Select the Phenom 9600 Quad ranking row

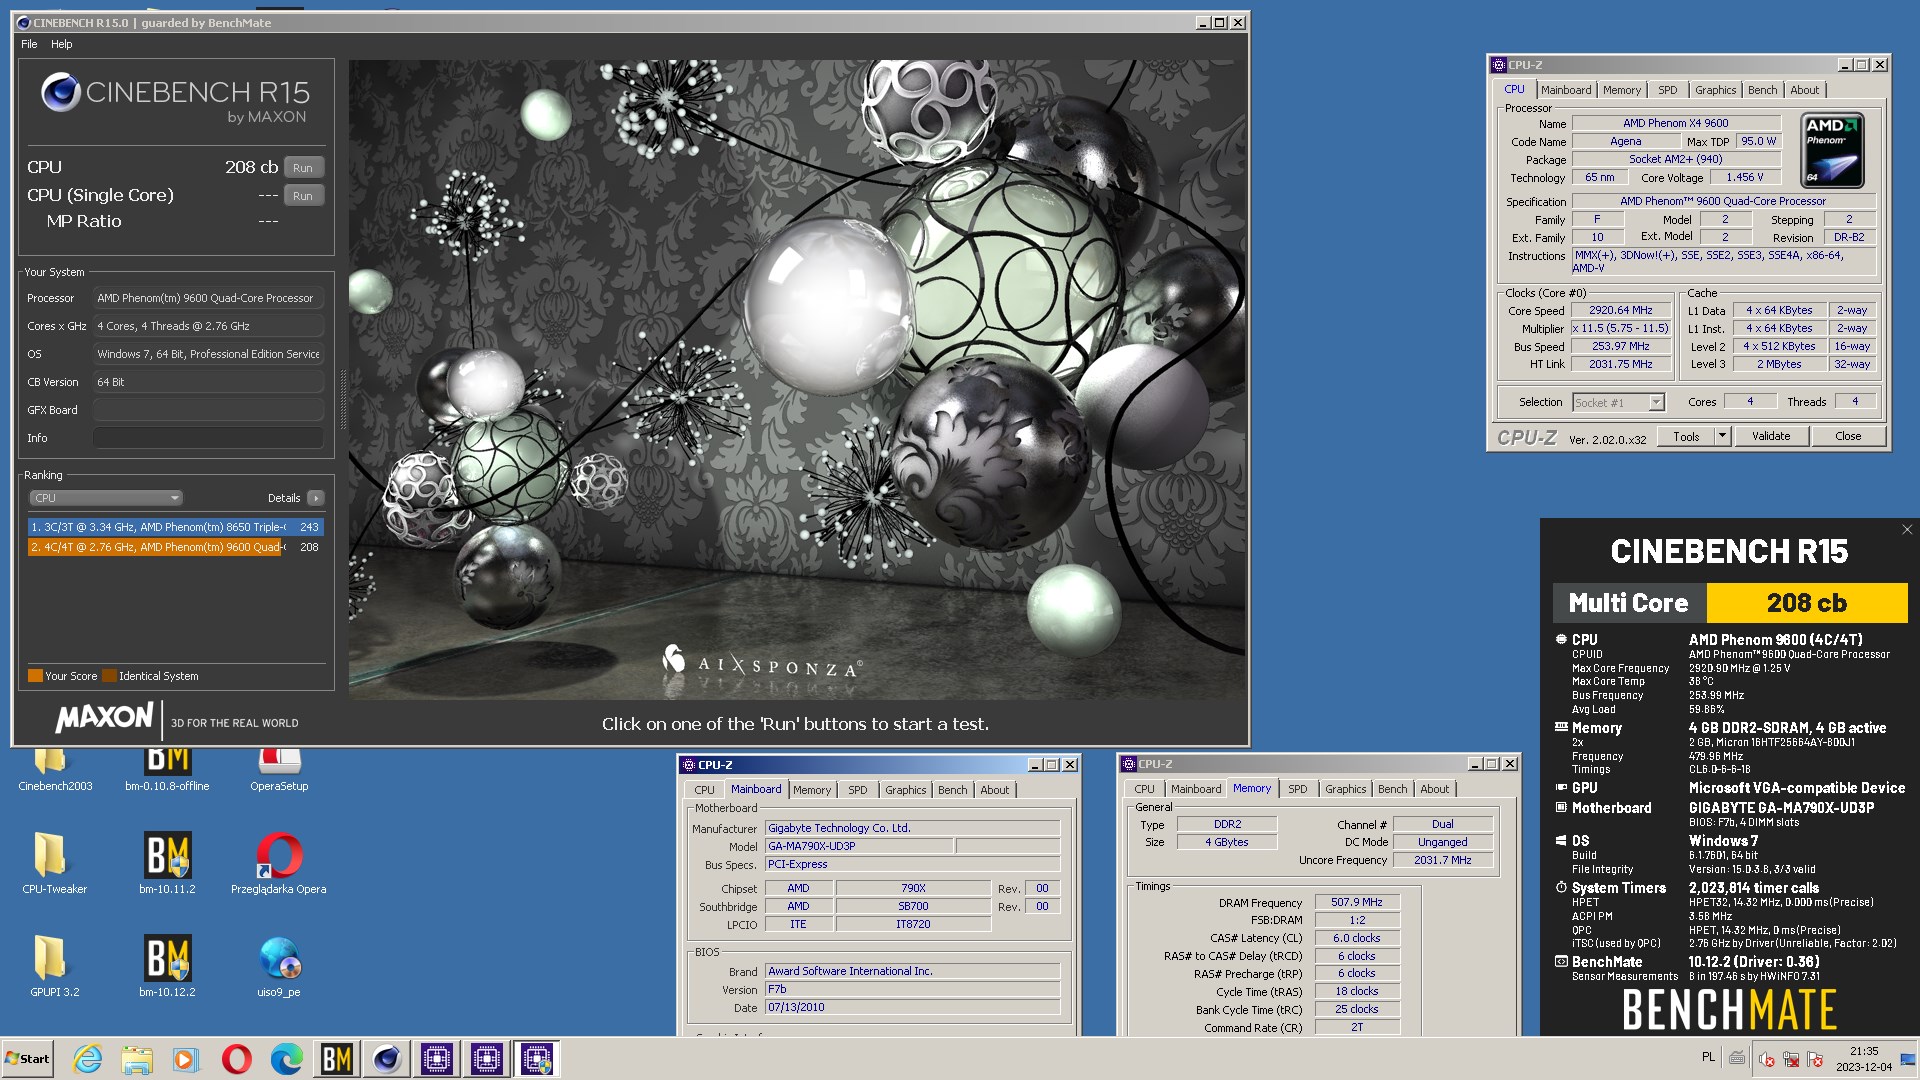[175, 547]
